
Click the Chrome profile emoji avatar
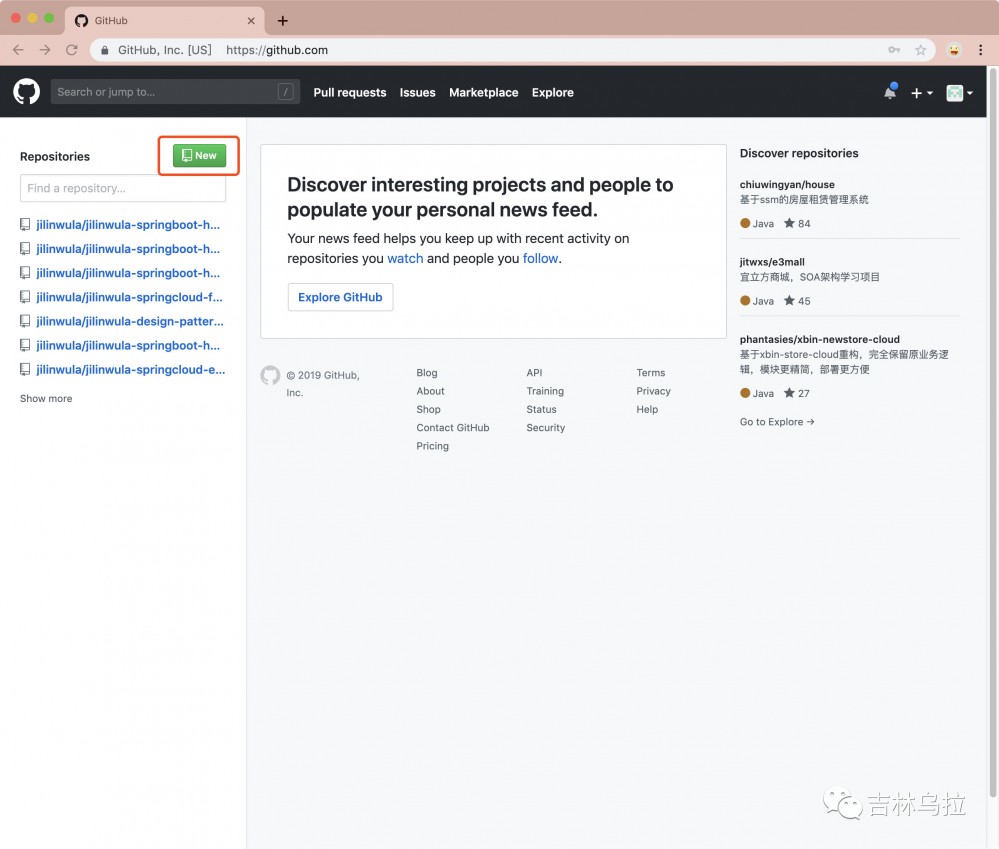point(954,50)
